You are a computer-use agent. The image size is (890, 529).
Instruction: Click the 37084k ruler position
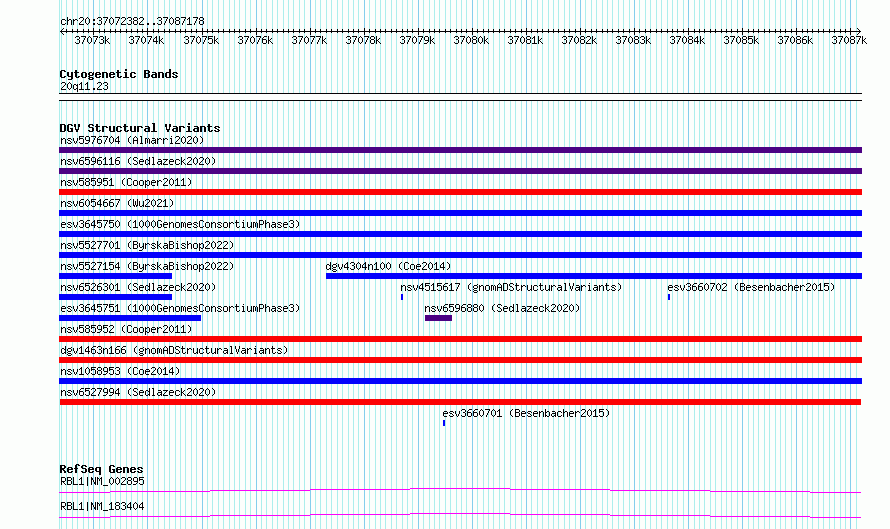tap(687, 40)
